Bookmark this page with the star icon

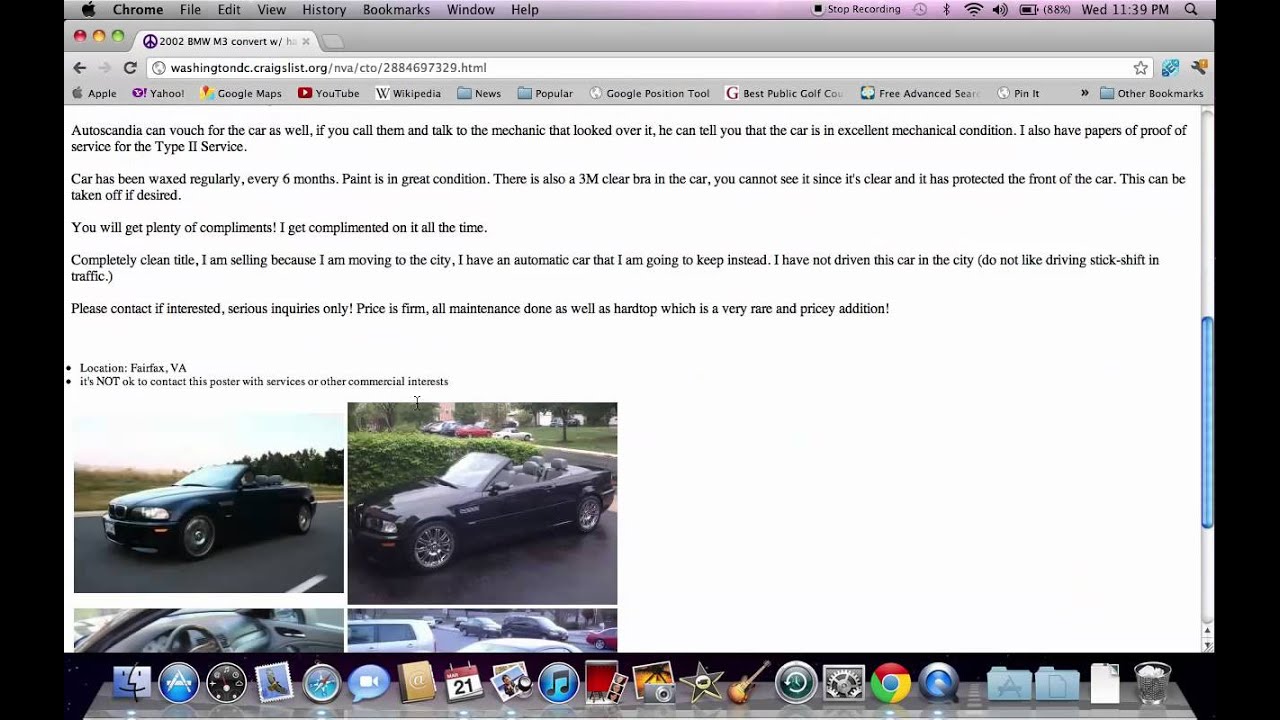(x=1140, y=67)
